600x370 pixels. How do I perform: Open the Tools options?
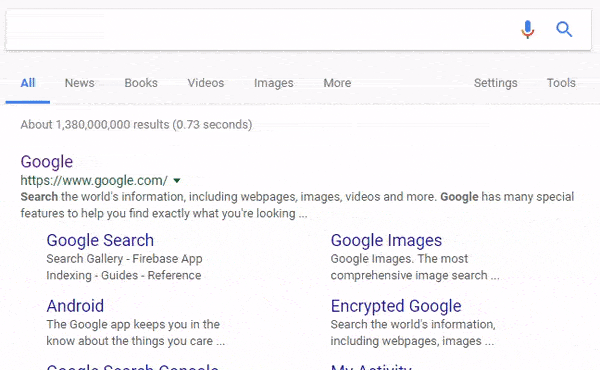point(561,83)
